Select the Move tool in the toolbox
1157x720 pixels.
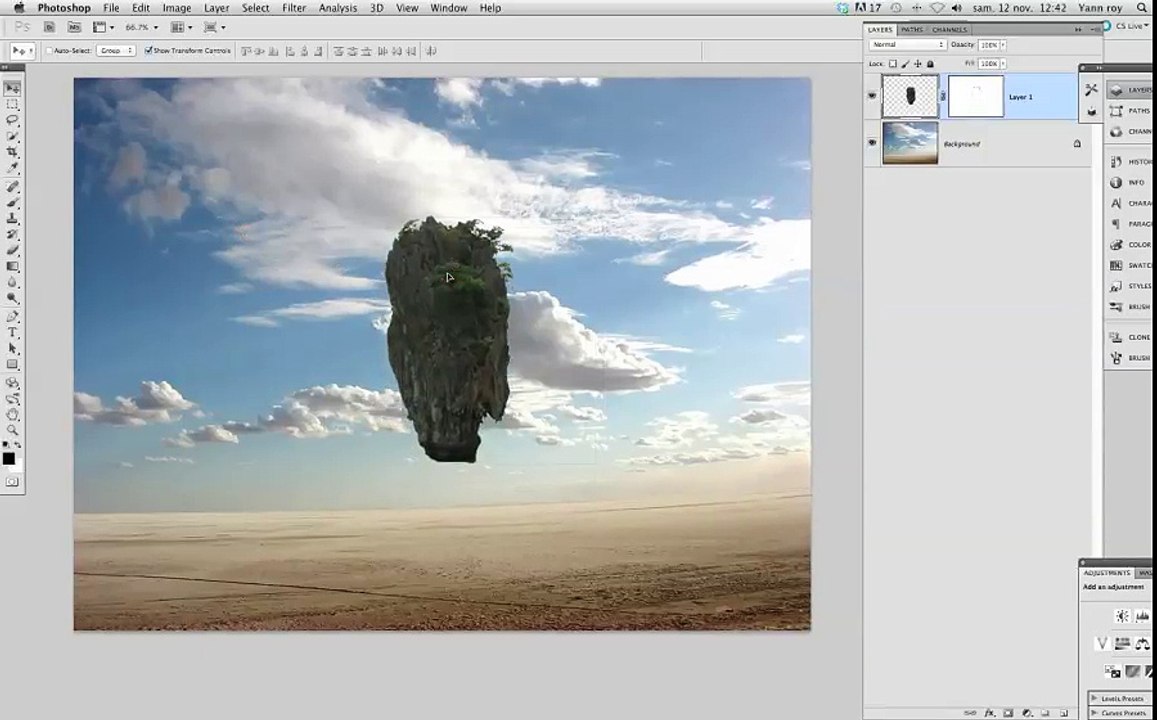[x=12, y=89]
